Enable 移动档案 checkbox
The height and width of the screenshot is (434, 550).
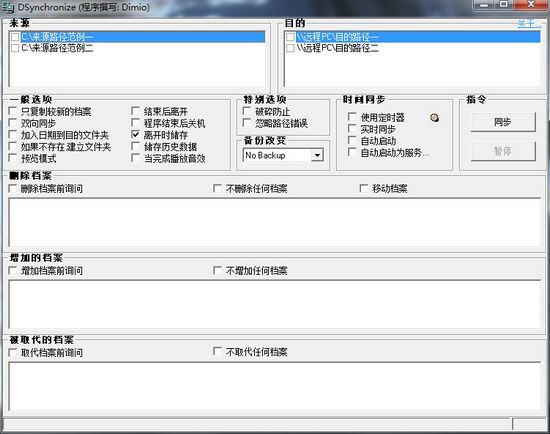(x=364, y=189)
